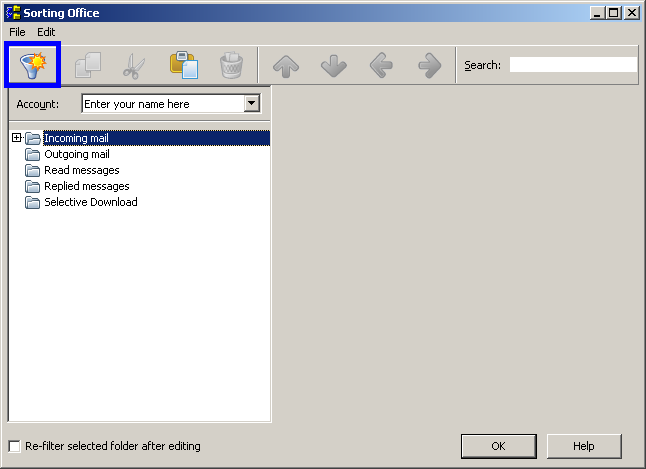Click the Copy toolbar icon

[87, 65]
